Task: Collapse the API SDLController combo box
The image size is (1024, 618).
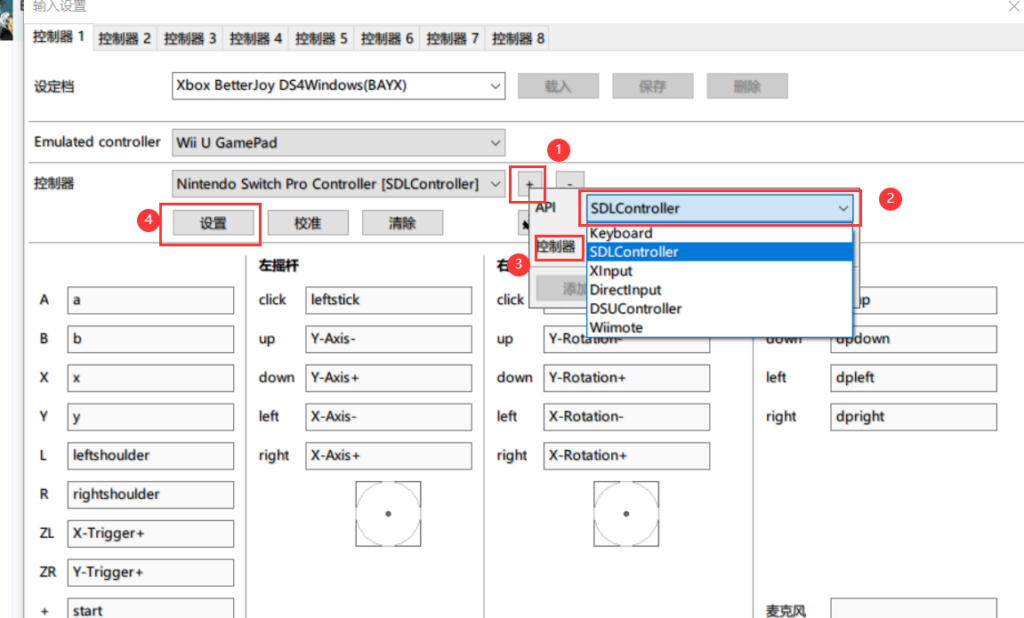Action: [843, 208]
